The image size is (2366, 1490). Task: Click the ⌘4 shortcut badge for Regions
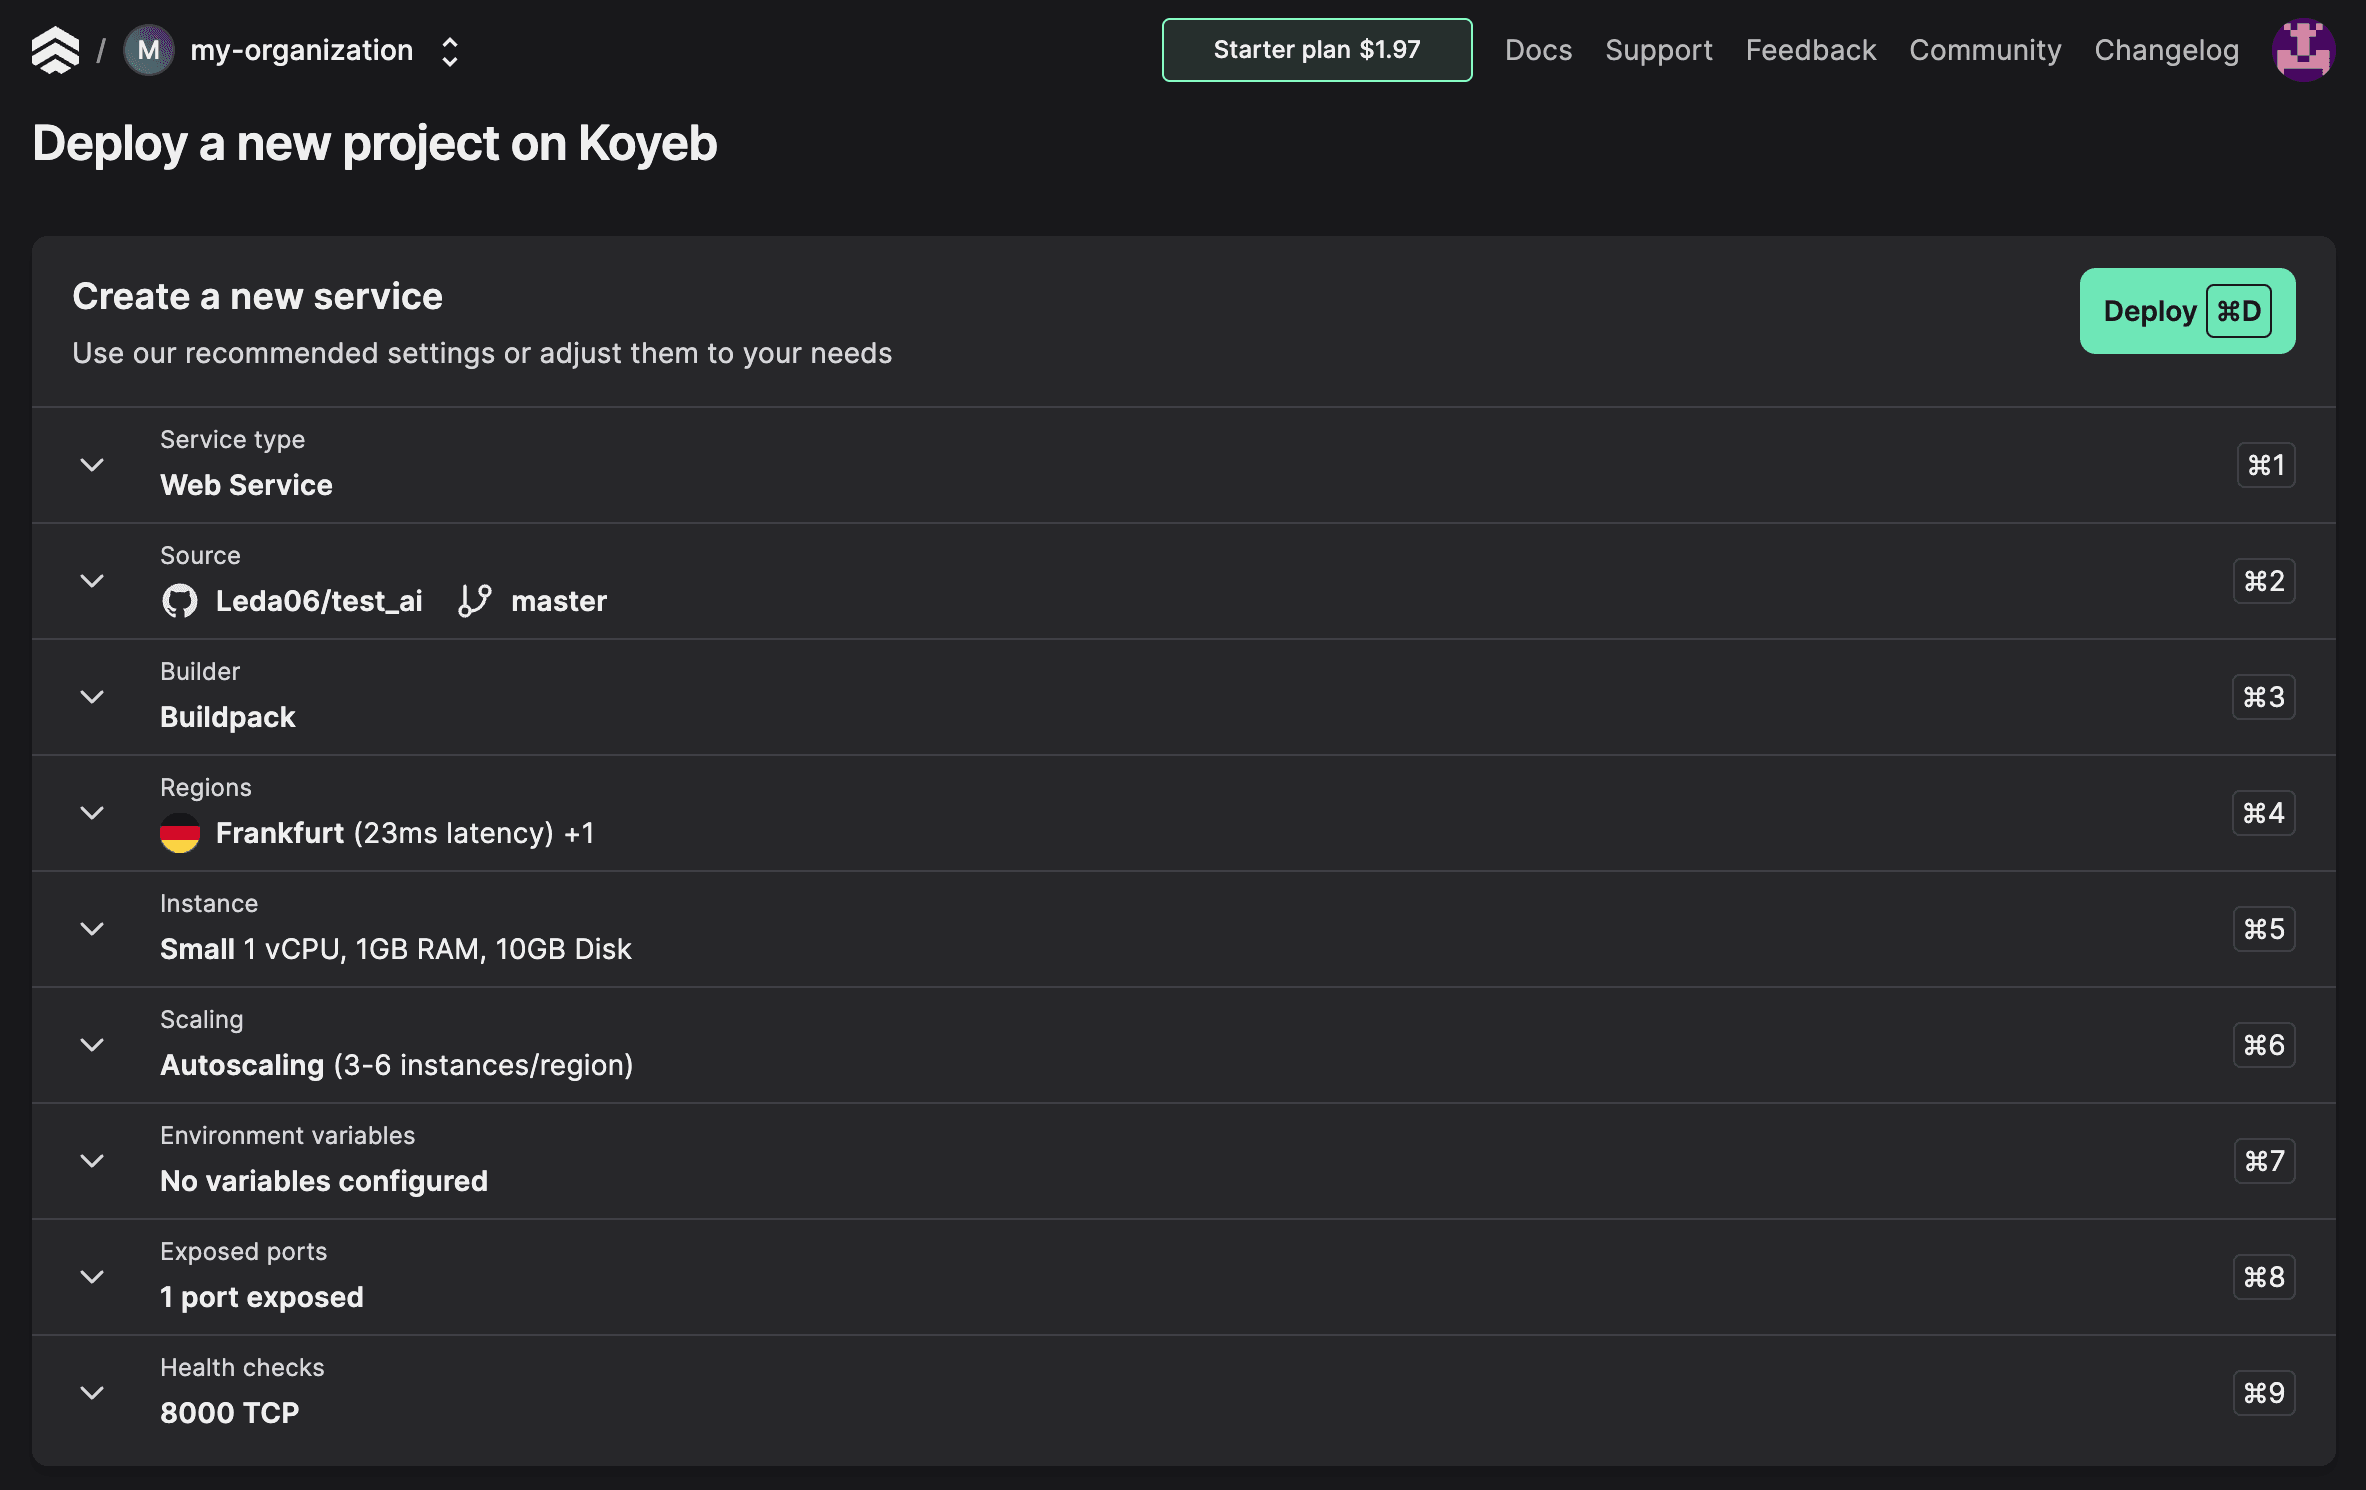pos(2263,812)
